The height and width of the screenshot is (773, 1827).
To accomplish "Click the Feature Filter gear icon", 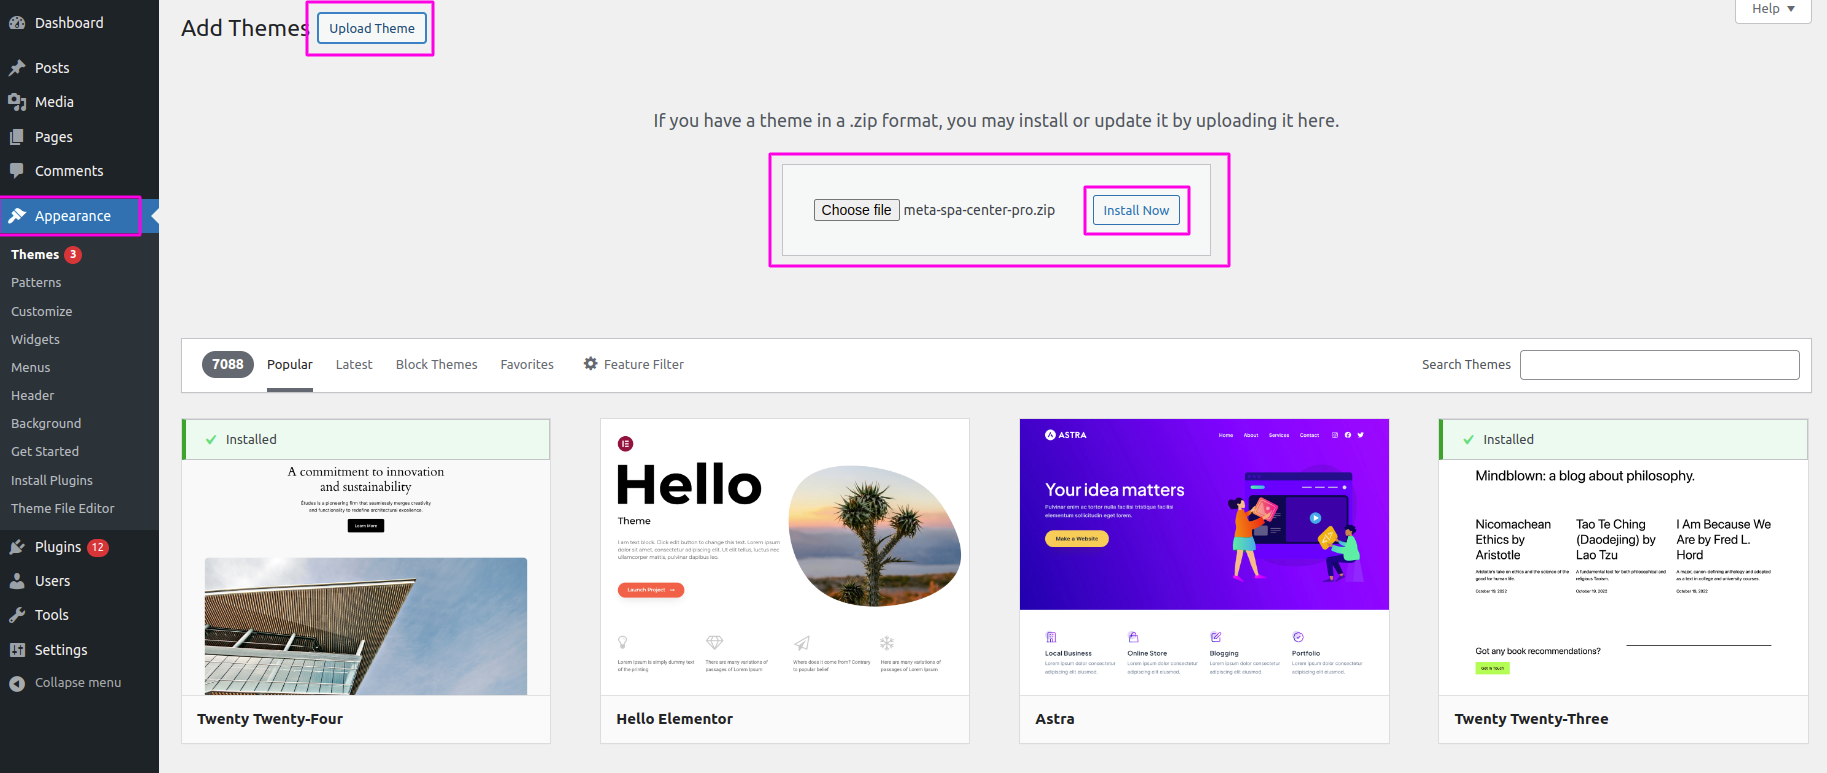I will pyautogui.click(x=591, y=364).
